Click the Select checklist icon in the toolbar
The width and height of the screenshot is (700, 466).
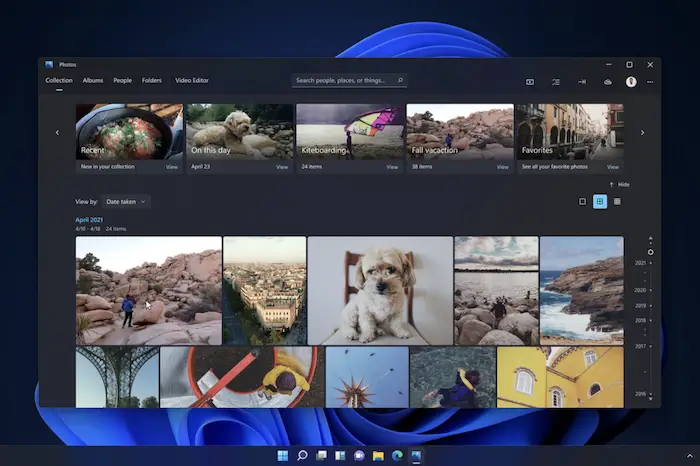coord(556,81)
